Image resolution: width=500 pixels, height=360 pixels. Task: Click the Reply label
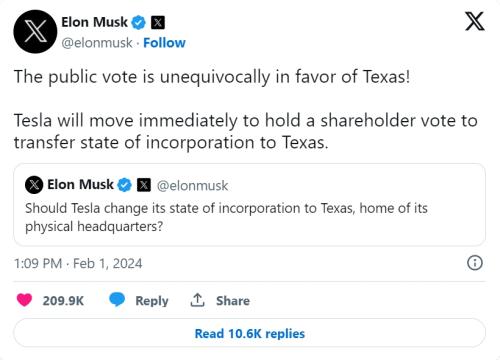tap(152, 301)
